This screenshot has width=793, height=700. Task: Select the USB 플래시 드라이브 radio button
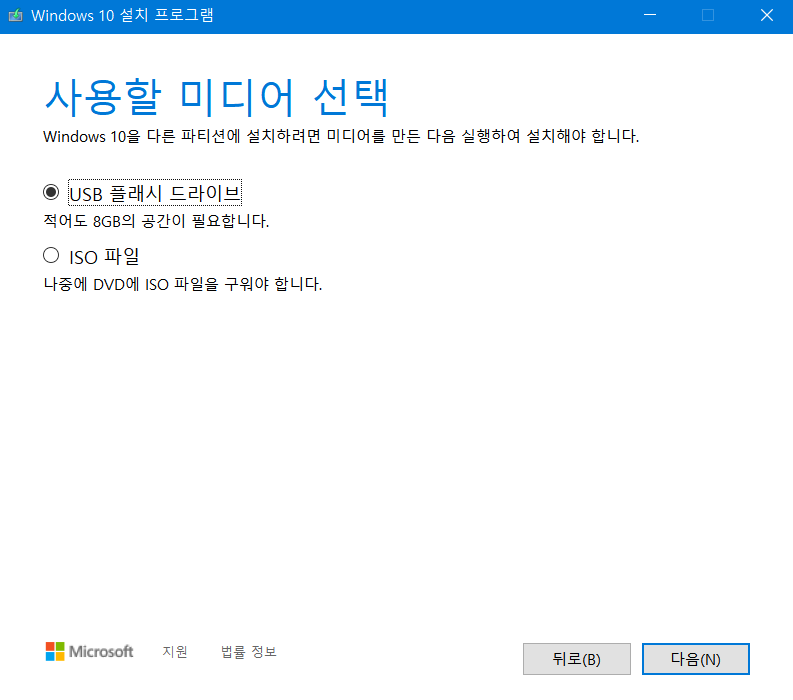(x=51, y=192)
